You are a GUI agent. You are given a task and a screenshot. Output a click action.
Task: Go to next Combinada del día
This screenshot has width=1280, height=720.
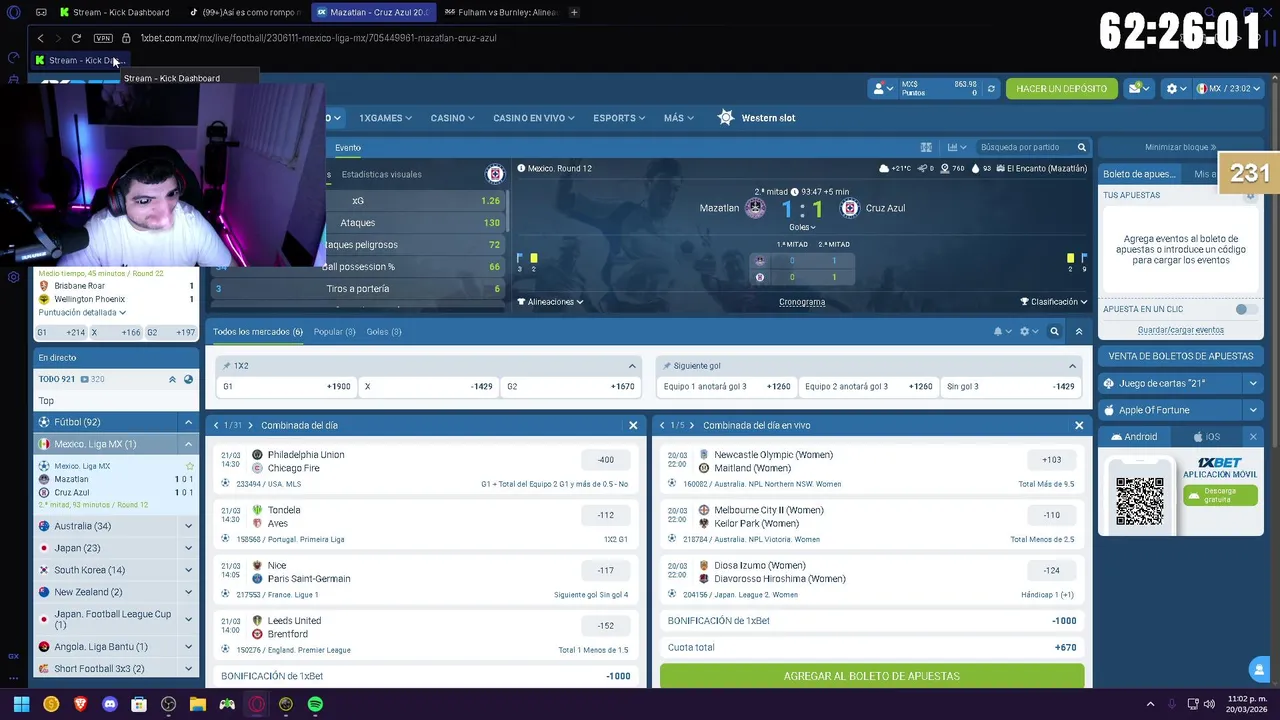click(250, 425)
